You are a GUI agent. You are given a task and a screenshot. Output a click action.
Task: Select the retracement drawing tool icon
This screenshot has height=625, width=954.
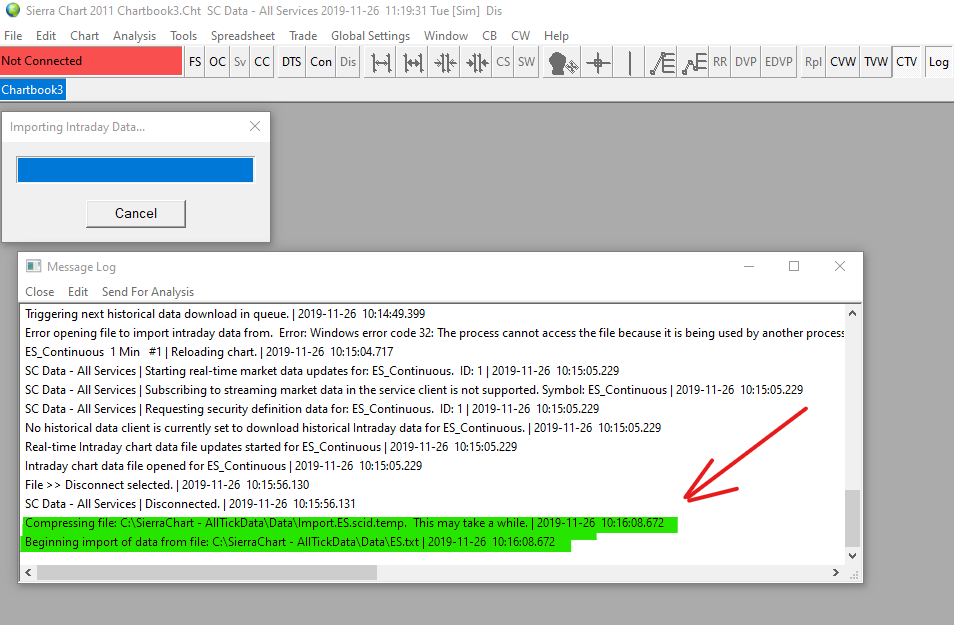click(x=662, y=62)
